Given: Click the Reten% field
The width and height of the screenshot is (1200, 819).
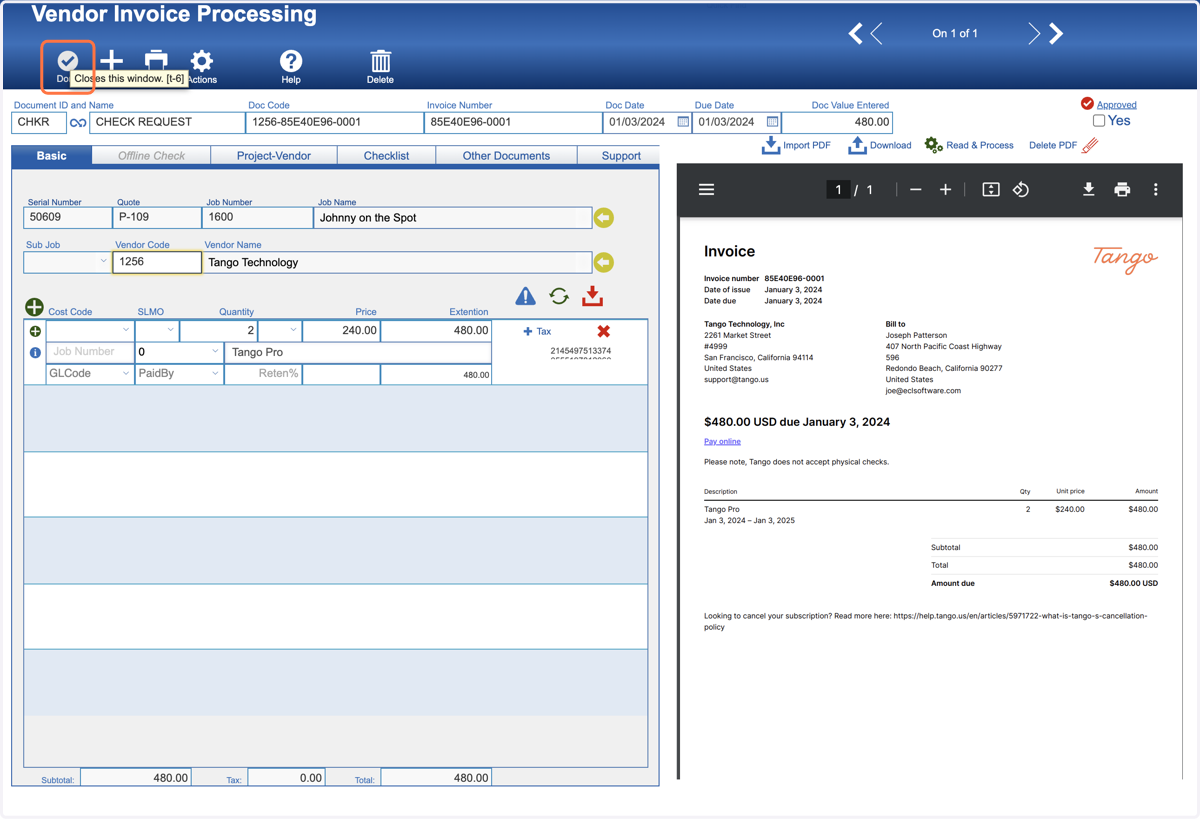Looking at the screenshot, I should click(x=263, y=374).
